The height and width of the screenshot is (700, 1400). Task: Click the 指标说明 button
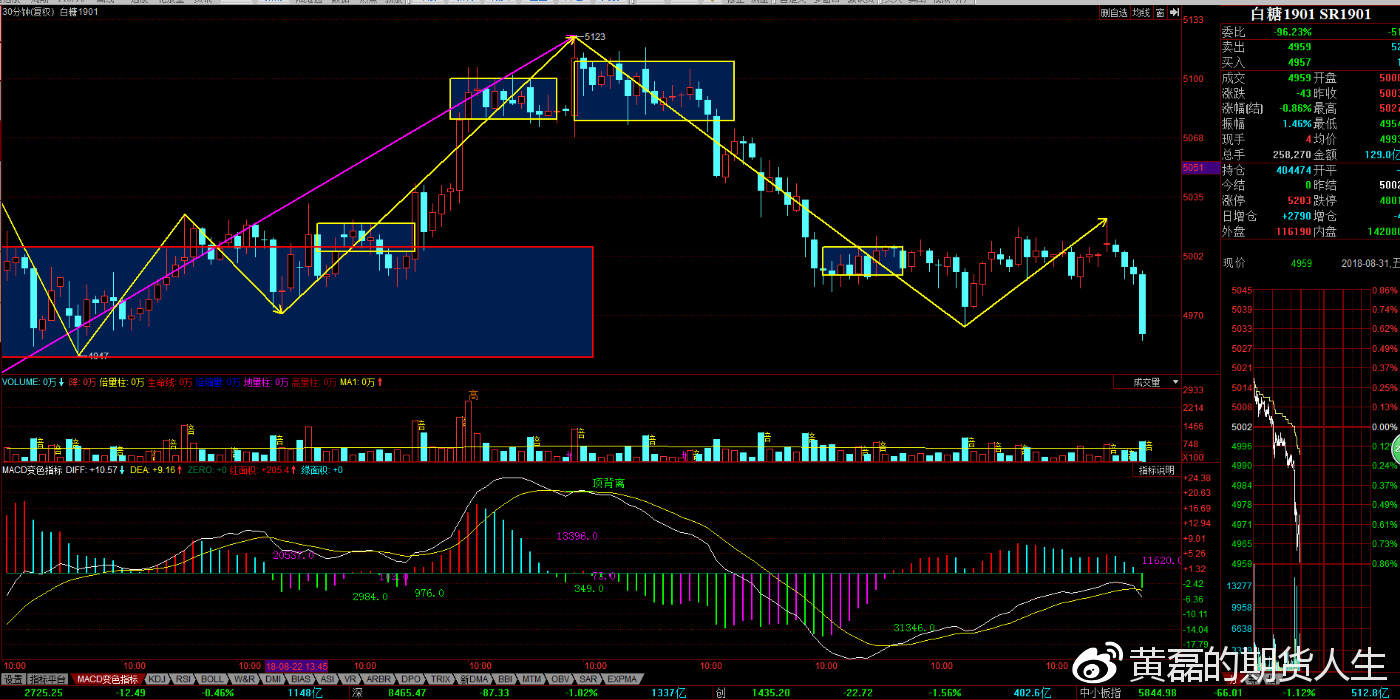tap(1158, 470)
